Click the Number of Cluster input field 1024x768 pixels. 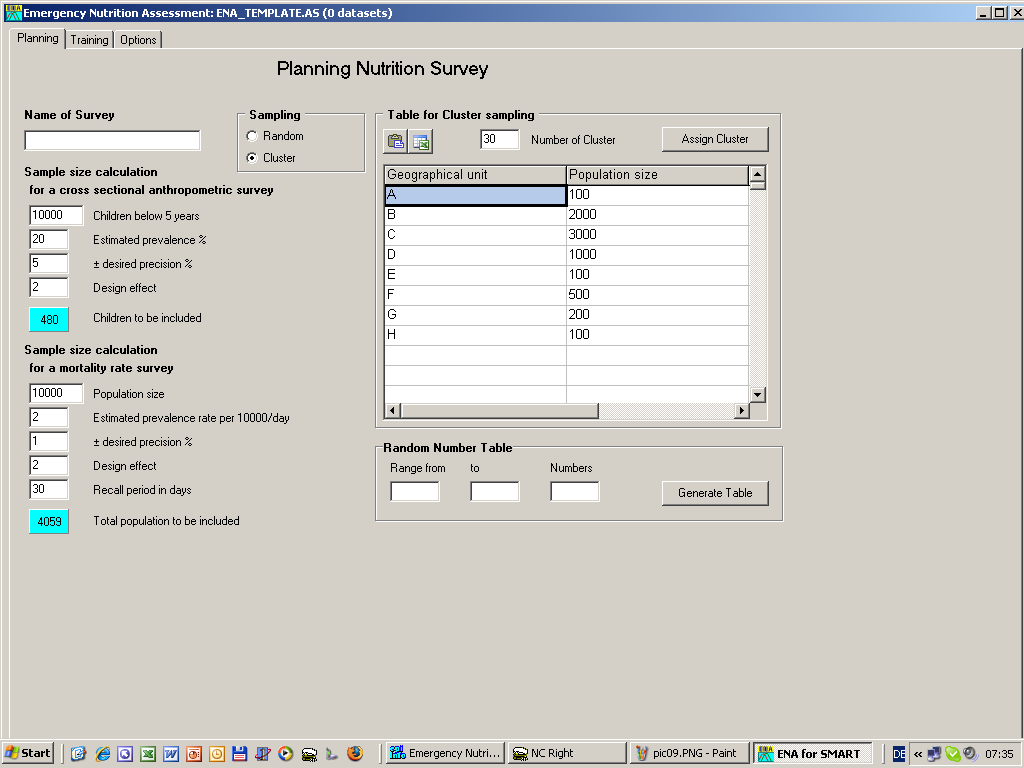(500, 140)
